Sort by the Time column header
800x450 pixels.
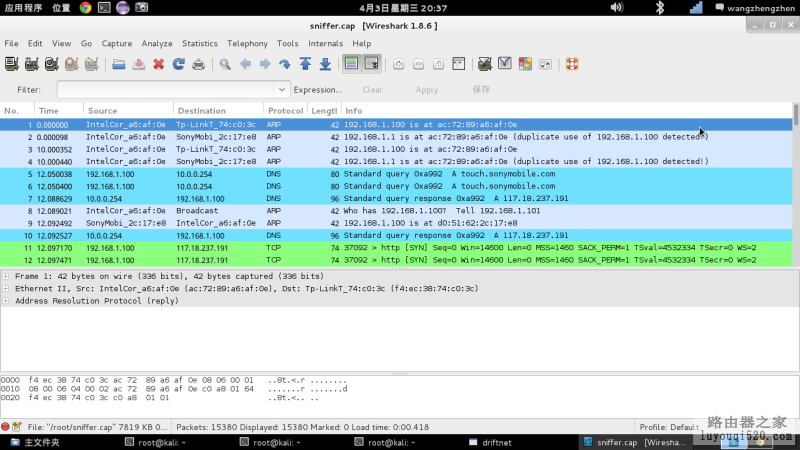(x=59, y=111)
